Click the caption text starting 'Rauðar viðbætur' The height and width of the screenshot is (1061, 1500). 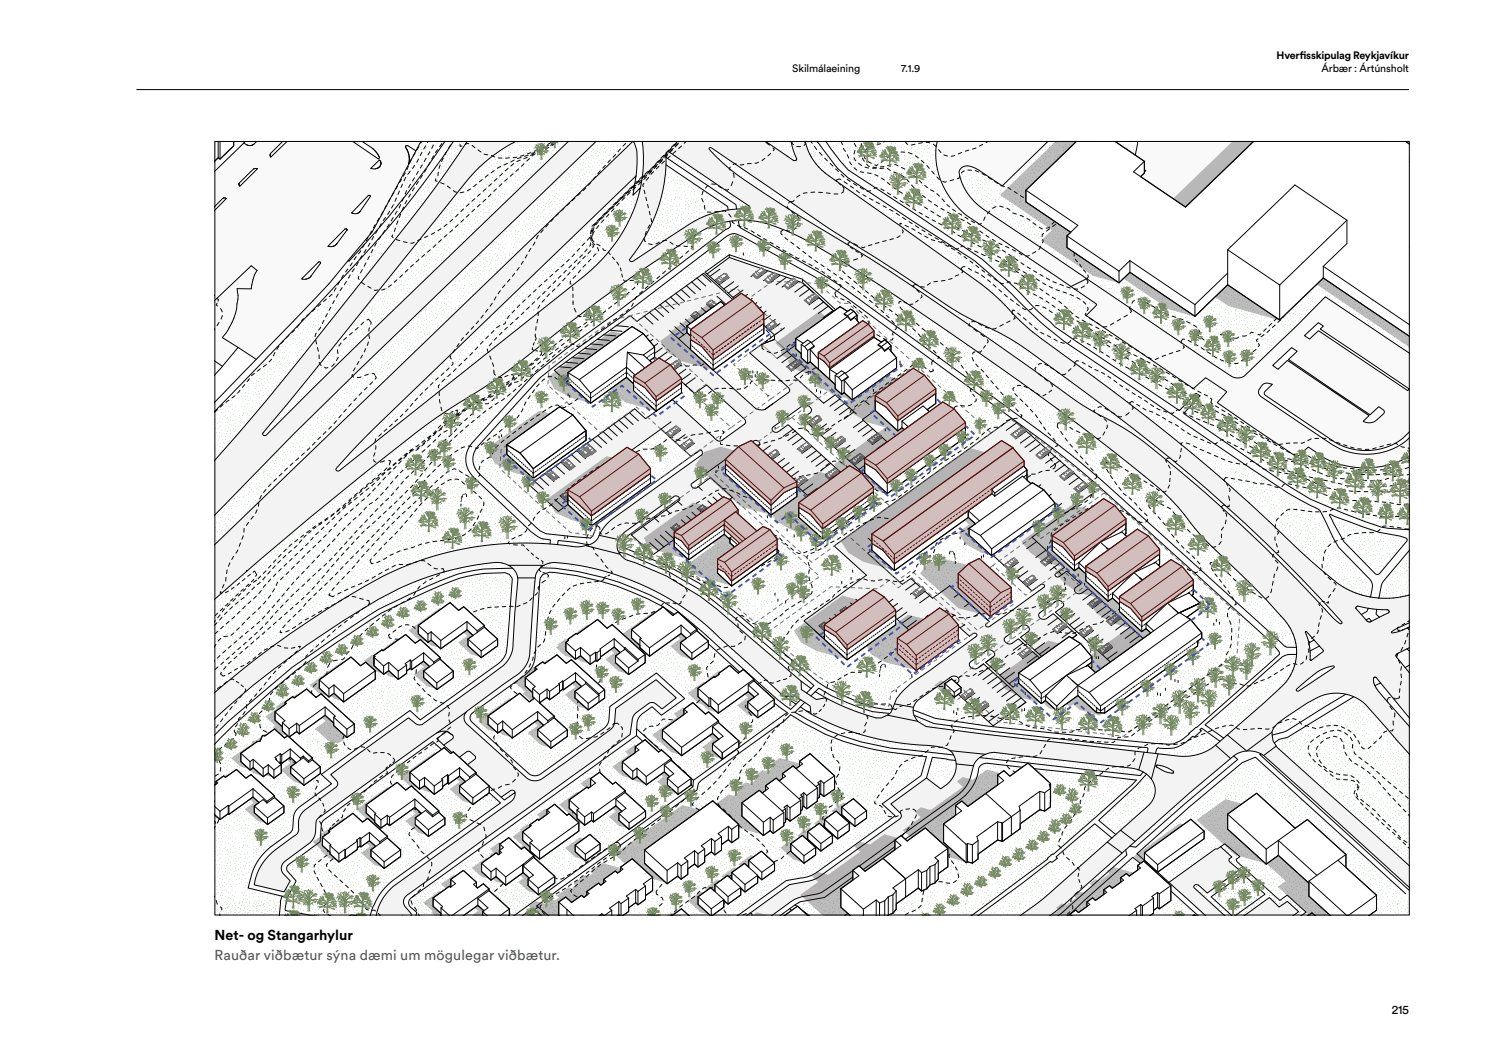pos(386,955)
